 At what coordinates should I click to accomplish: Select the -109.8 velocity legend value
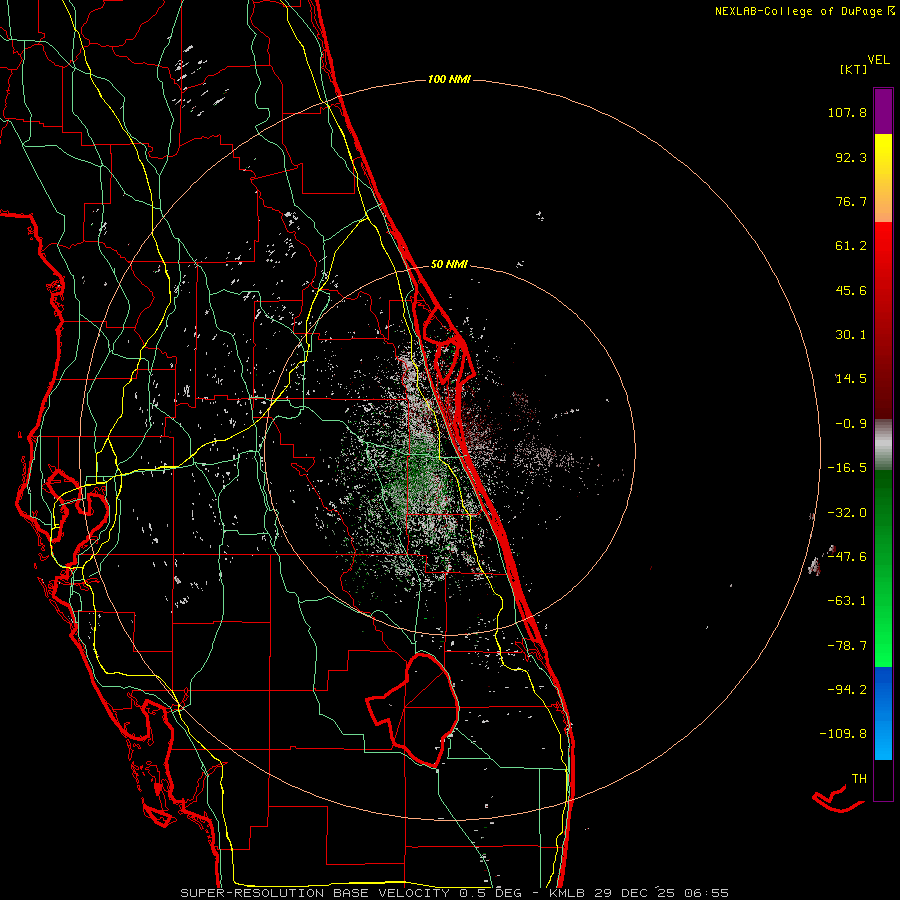[843, 734]
